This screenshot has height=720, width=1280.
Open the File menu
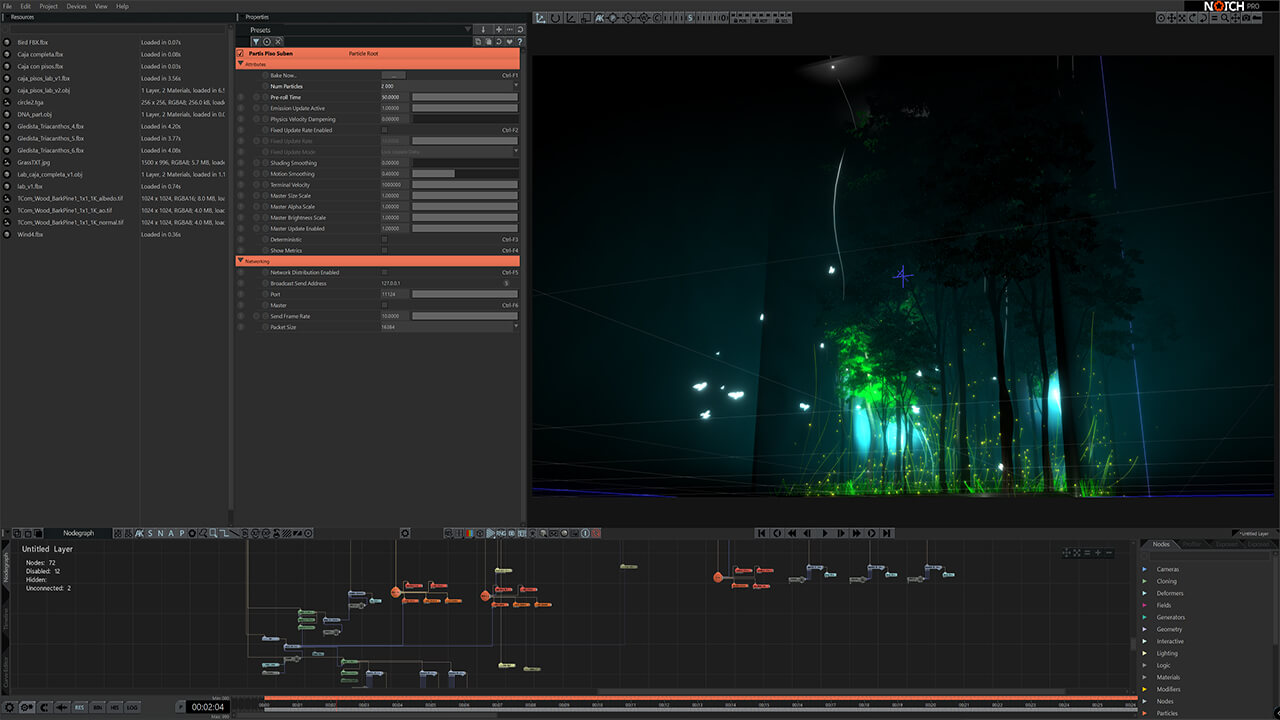pyautogui.click(x=7, y=6)
